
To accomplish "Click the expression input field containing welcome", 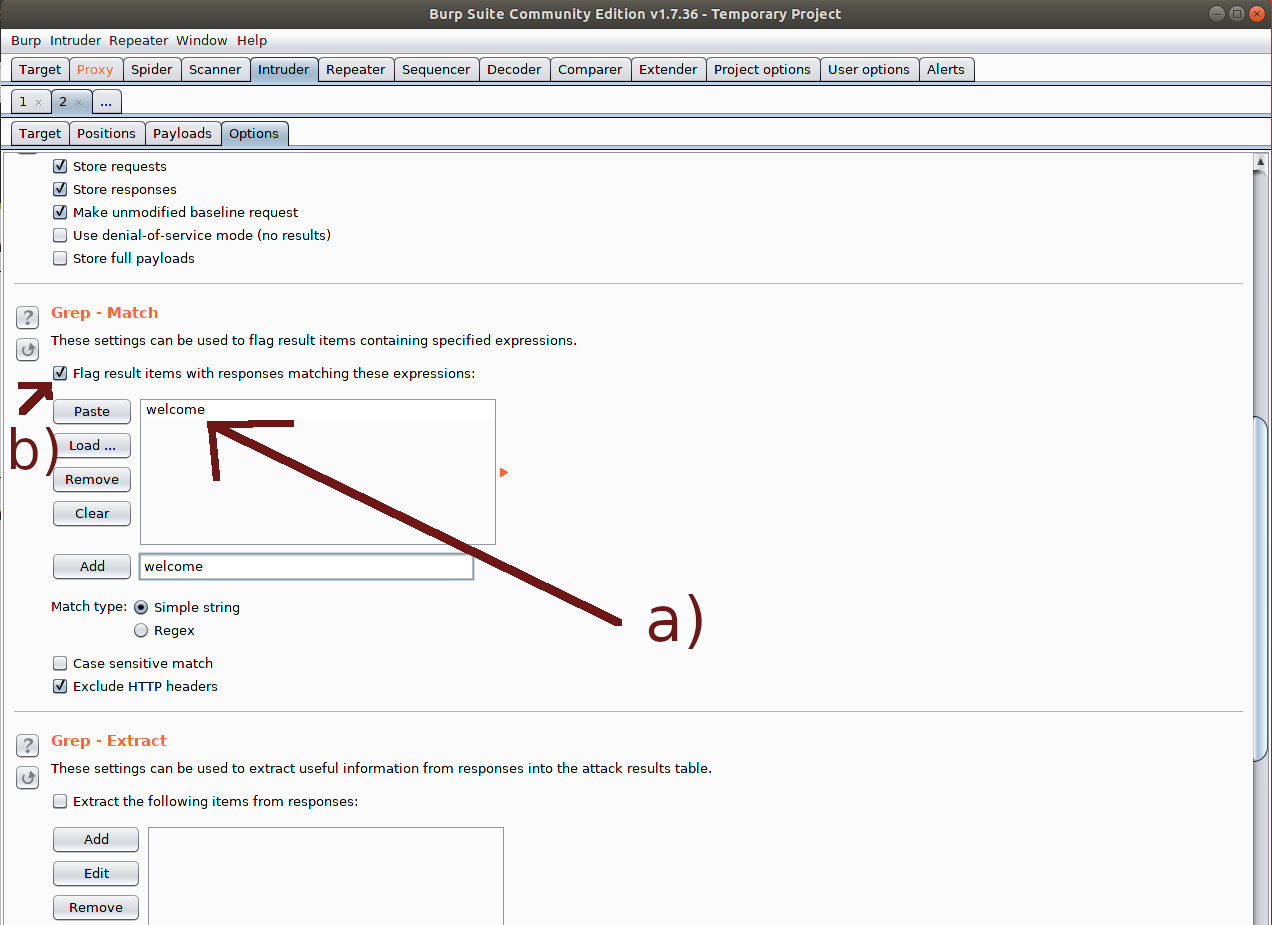I will [306, 566].
